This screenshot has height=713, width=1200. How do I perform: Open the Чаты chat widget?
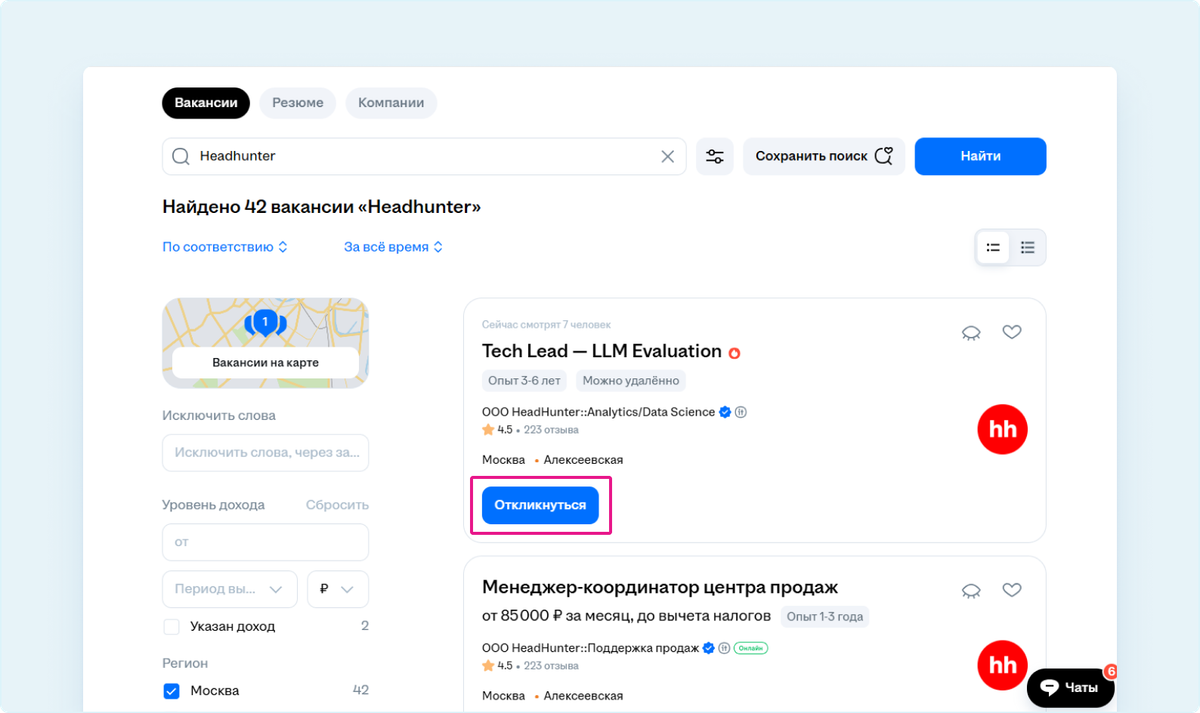pyautogui.click(x=1070, y=688)
